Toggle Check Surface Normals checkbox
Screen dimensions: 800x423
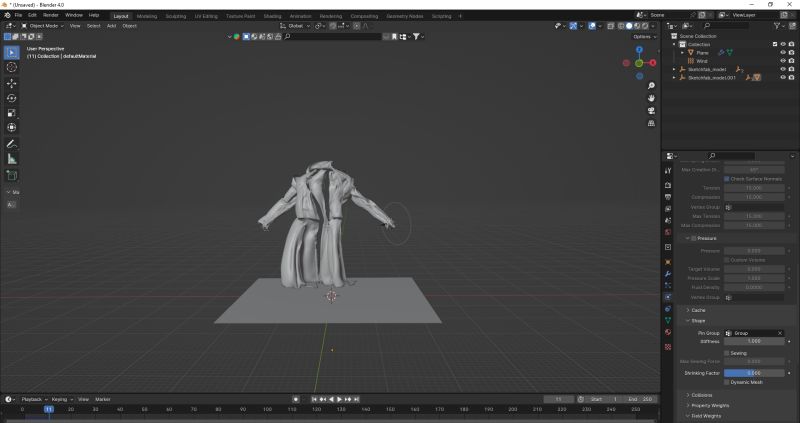[x=727, y=179]
